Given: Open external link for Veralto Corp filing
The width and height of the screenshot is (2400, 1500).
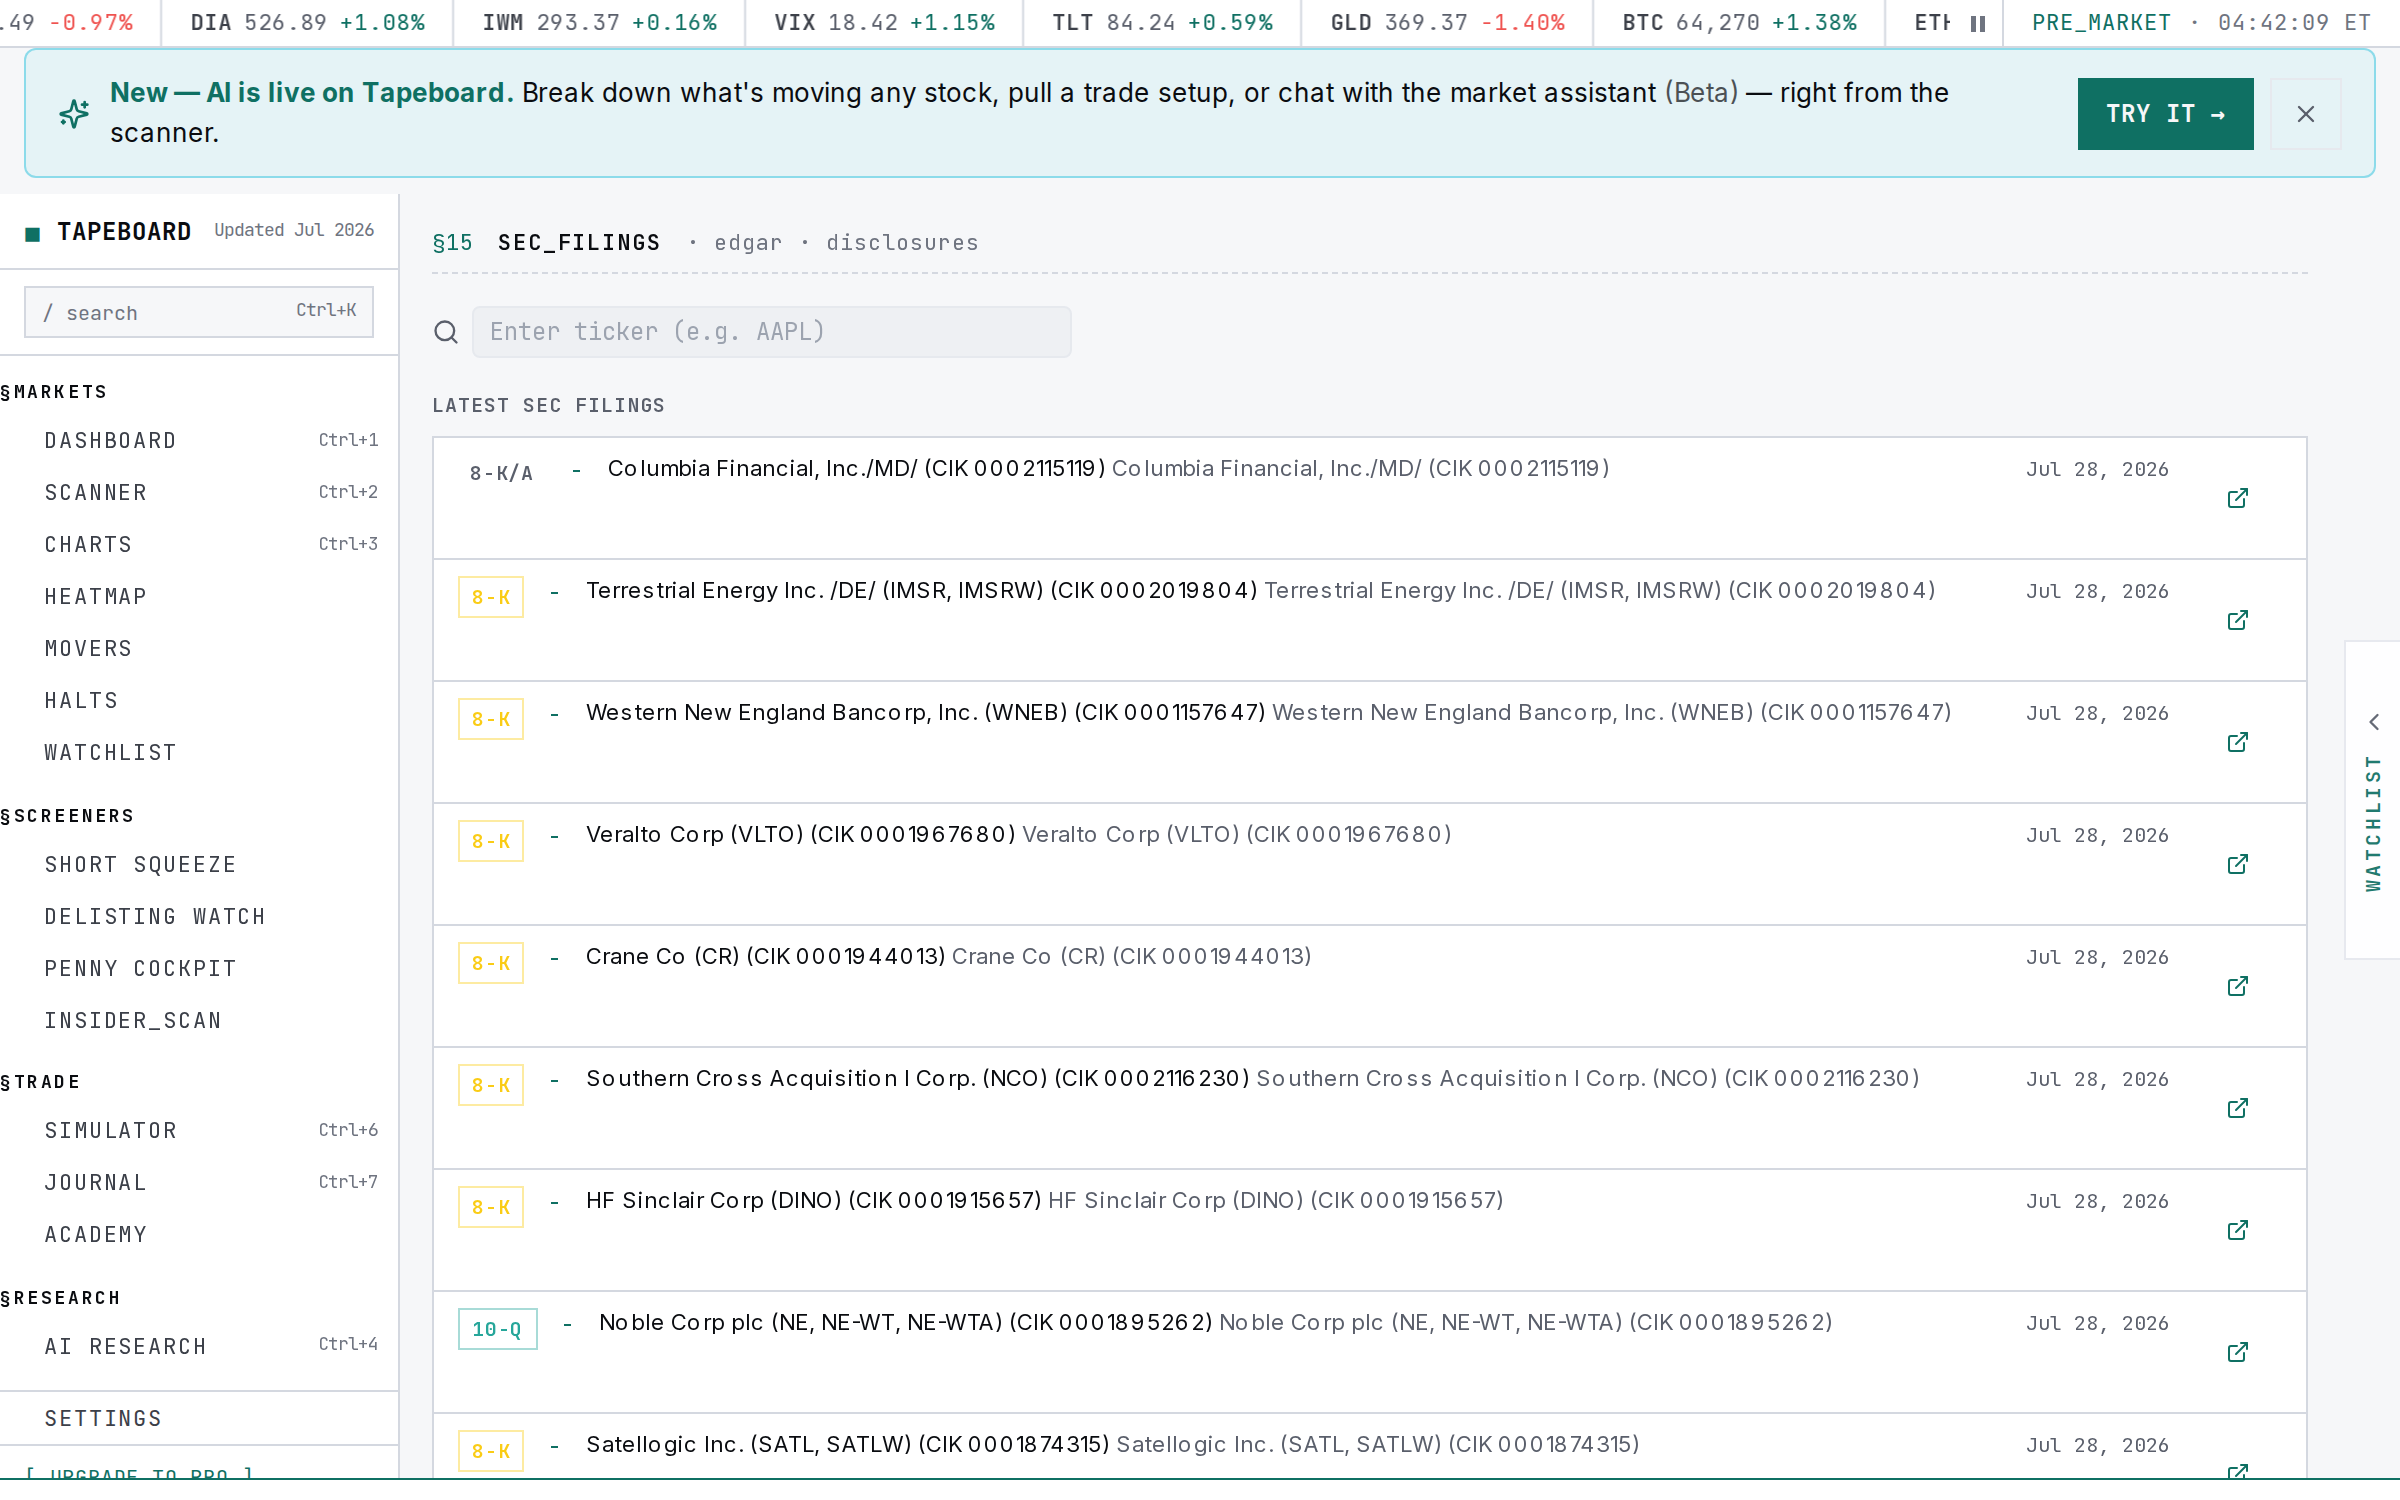Looking at the screenshot, I should [2238, 864].
